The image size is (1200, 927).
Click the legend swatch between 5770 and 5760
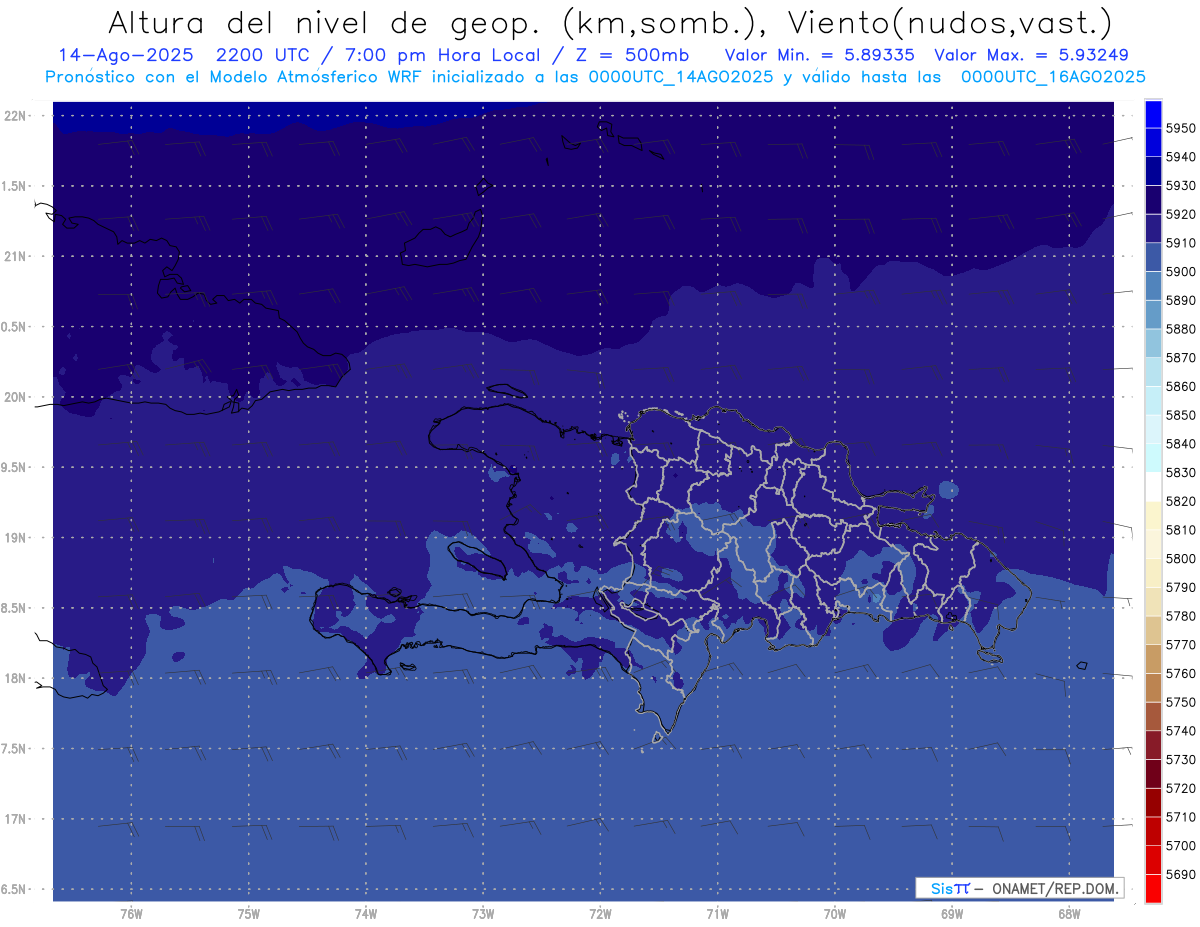tap(1153, 659)
